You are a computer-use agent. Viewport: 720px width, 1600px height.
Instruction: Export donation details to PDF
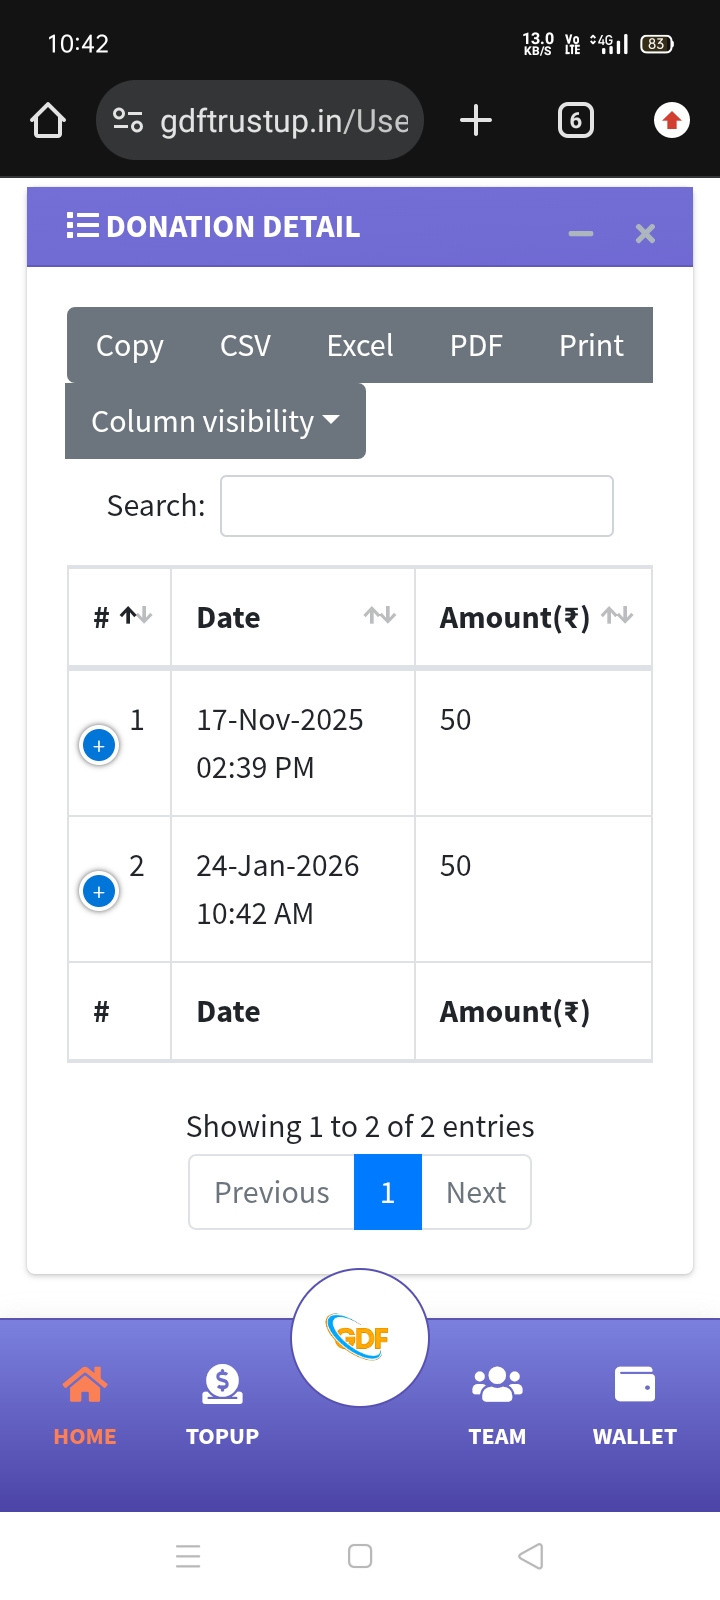[x=476, y=346]
